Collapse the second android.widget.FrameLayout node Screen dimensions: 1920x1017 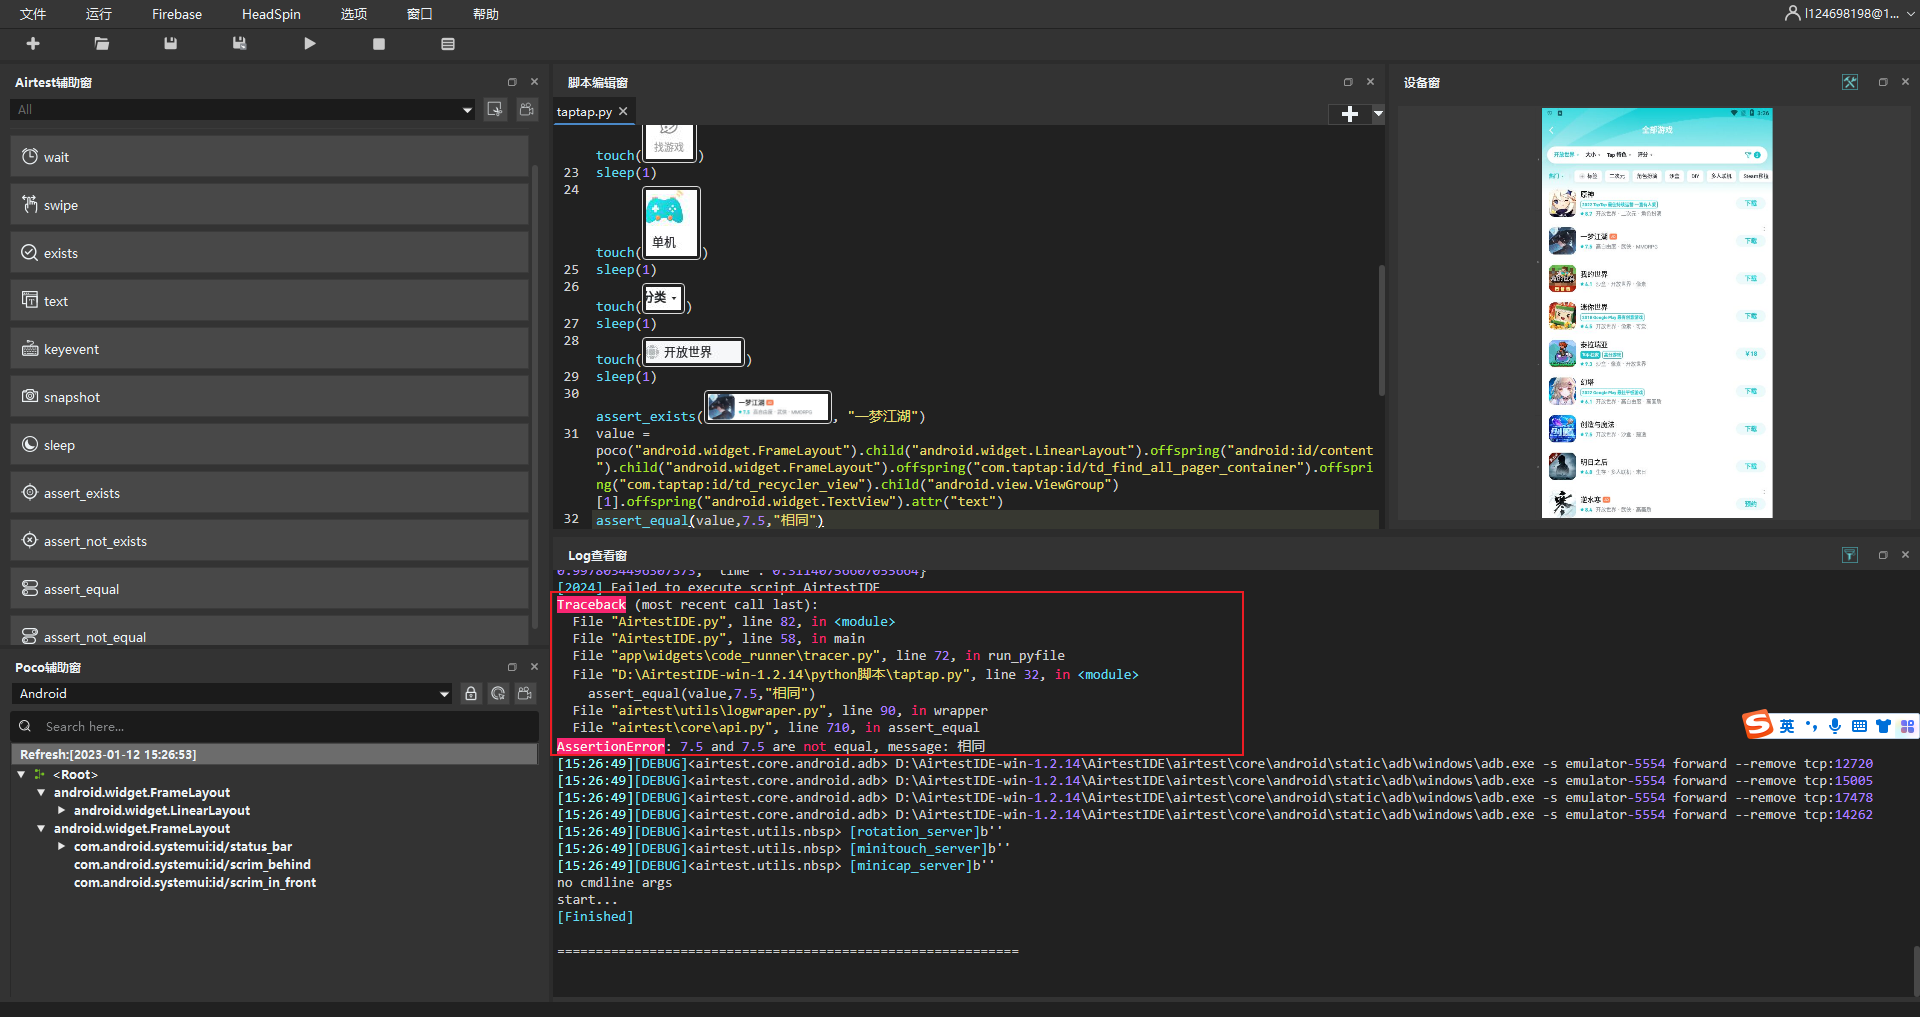click(41, 829)
